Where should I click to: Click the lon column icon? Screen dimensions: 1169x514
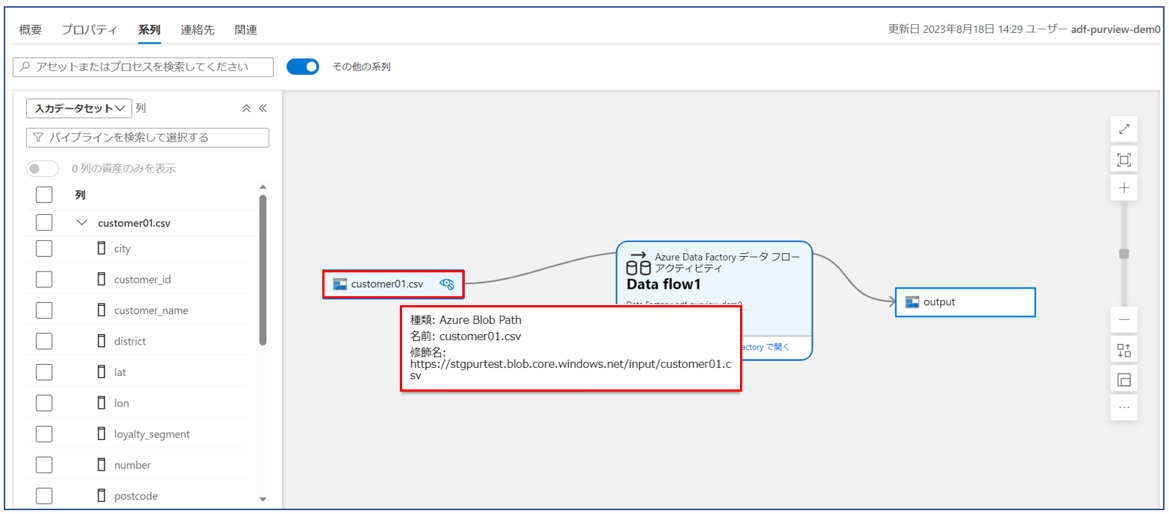tap(102, 403)
